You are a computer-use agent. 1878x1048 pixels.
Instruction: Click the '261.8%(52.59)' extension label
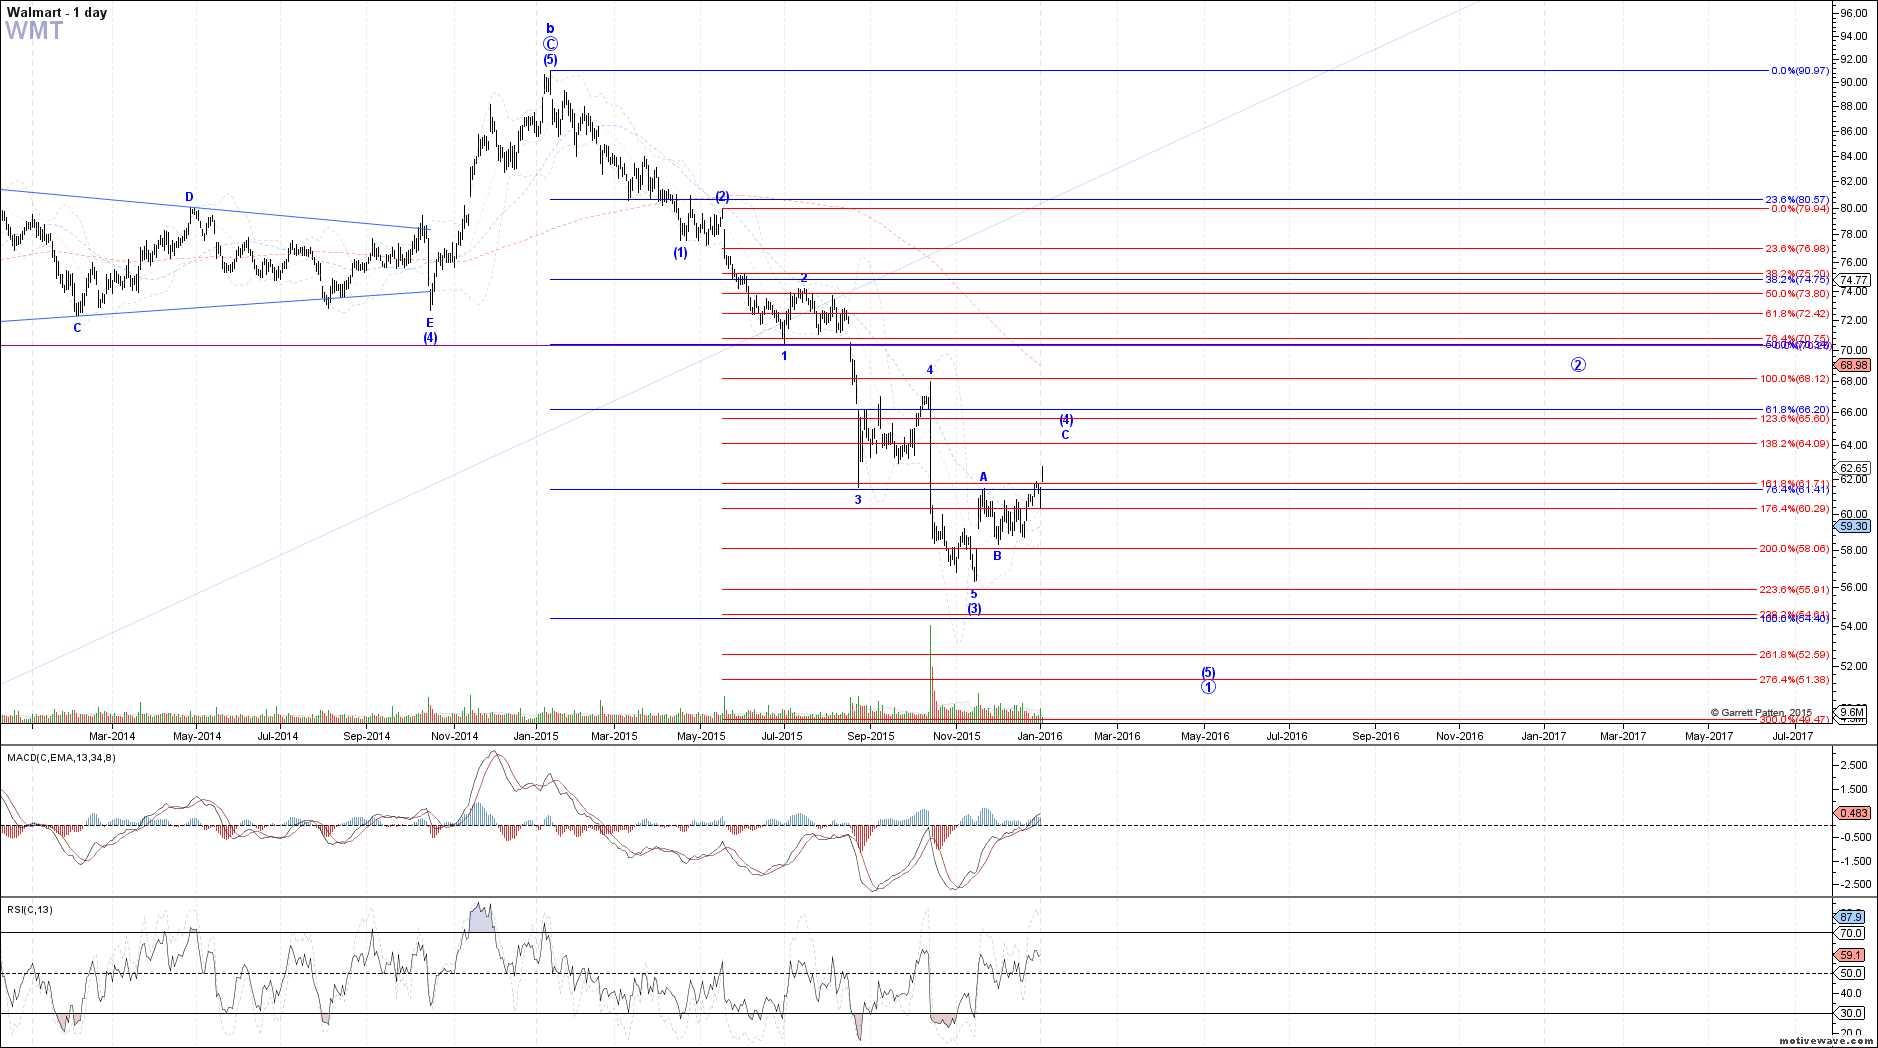(x=1795, y=655)
